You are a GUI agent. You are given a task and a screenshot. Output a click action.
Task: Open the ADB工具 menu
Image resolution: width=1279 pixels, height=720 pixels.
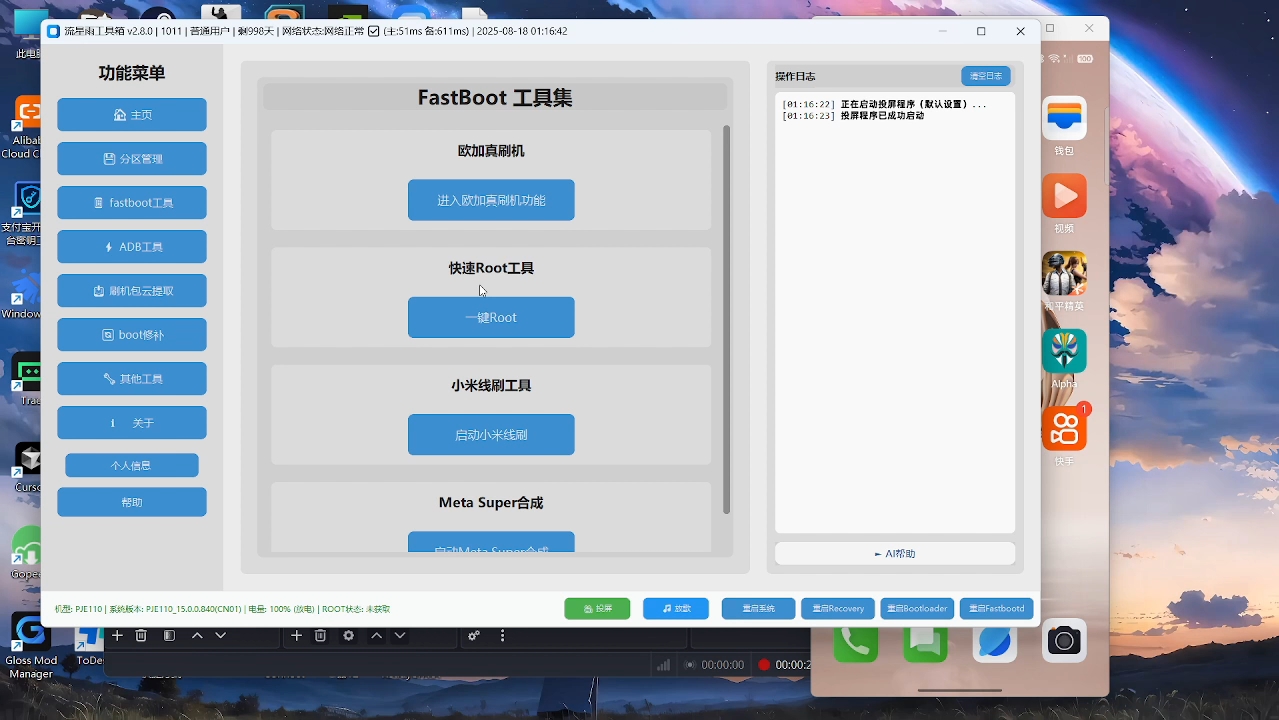click(132, 247)
